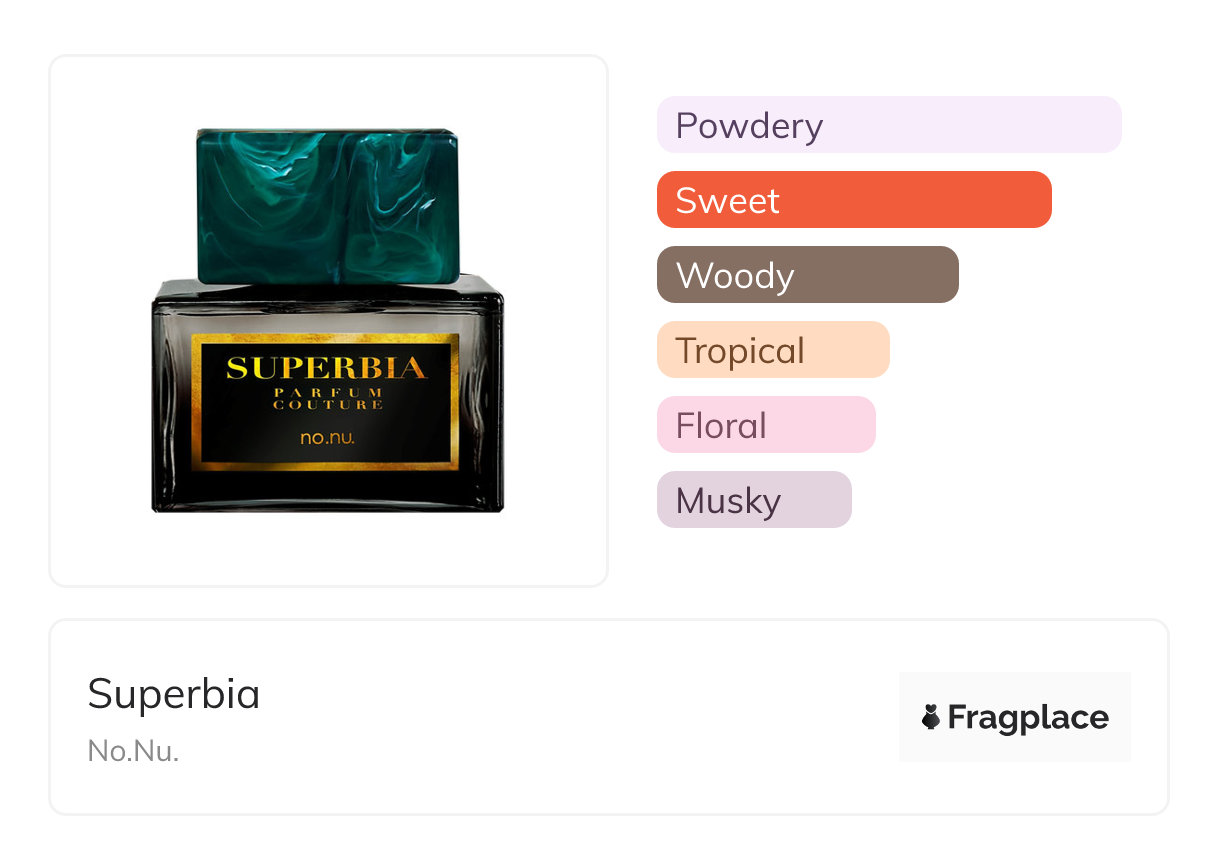Select the orange Sweet accord bar
This screenshot has height=864, width=1218.
pyautogui.click(x=853, y=200)
